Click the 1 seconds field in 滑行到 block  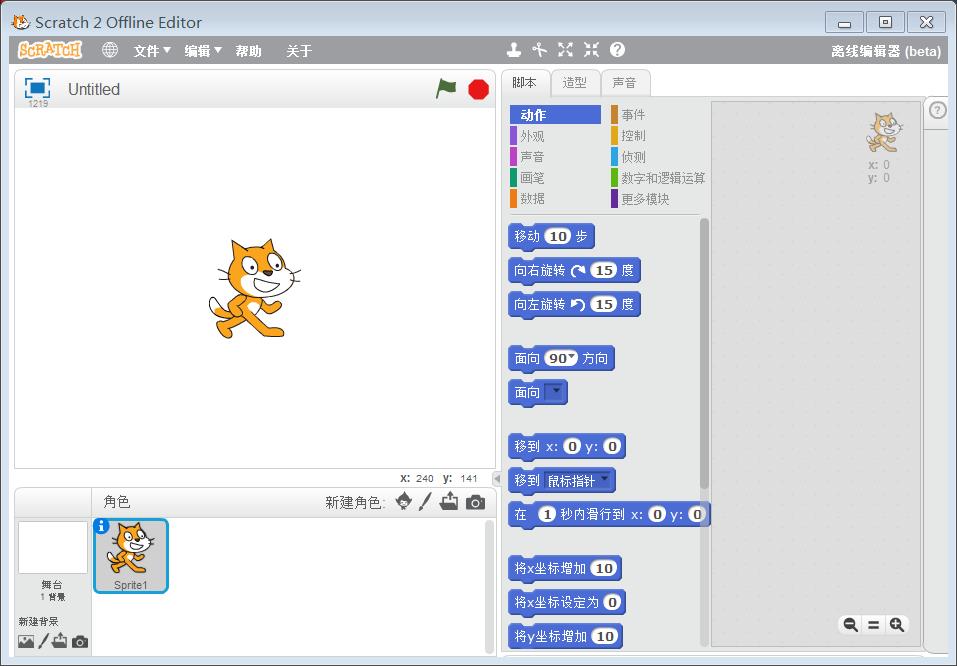point(547,515)
